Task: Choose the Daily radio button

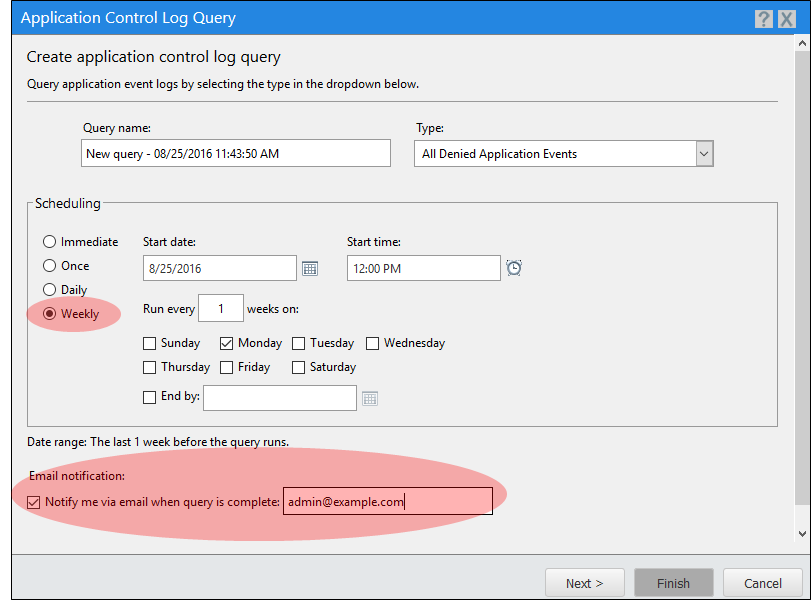Action: pos(49,290)
